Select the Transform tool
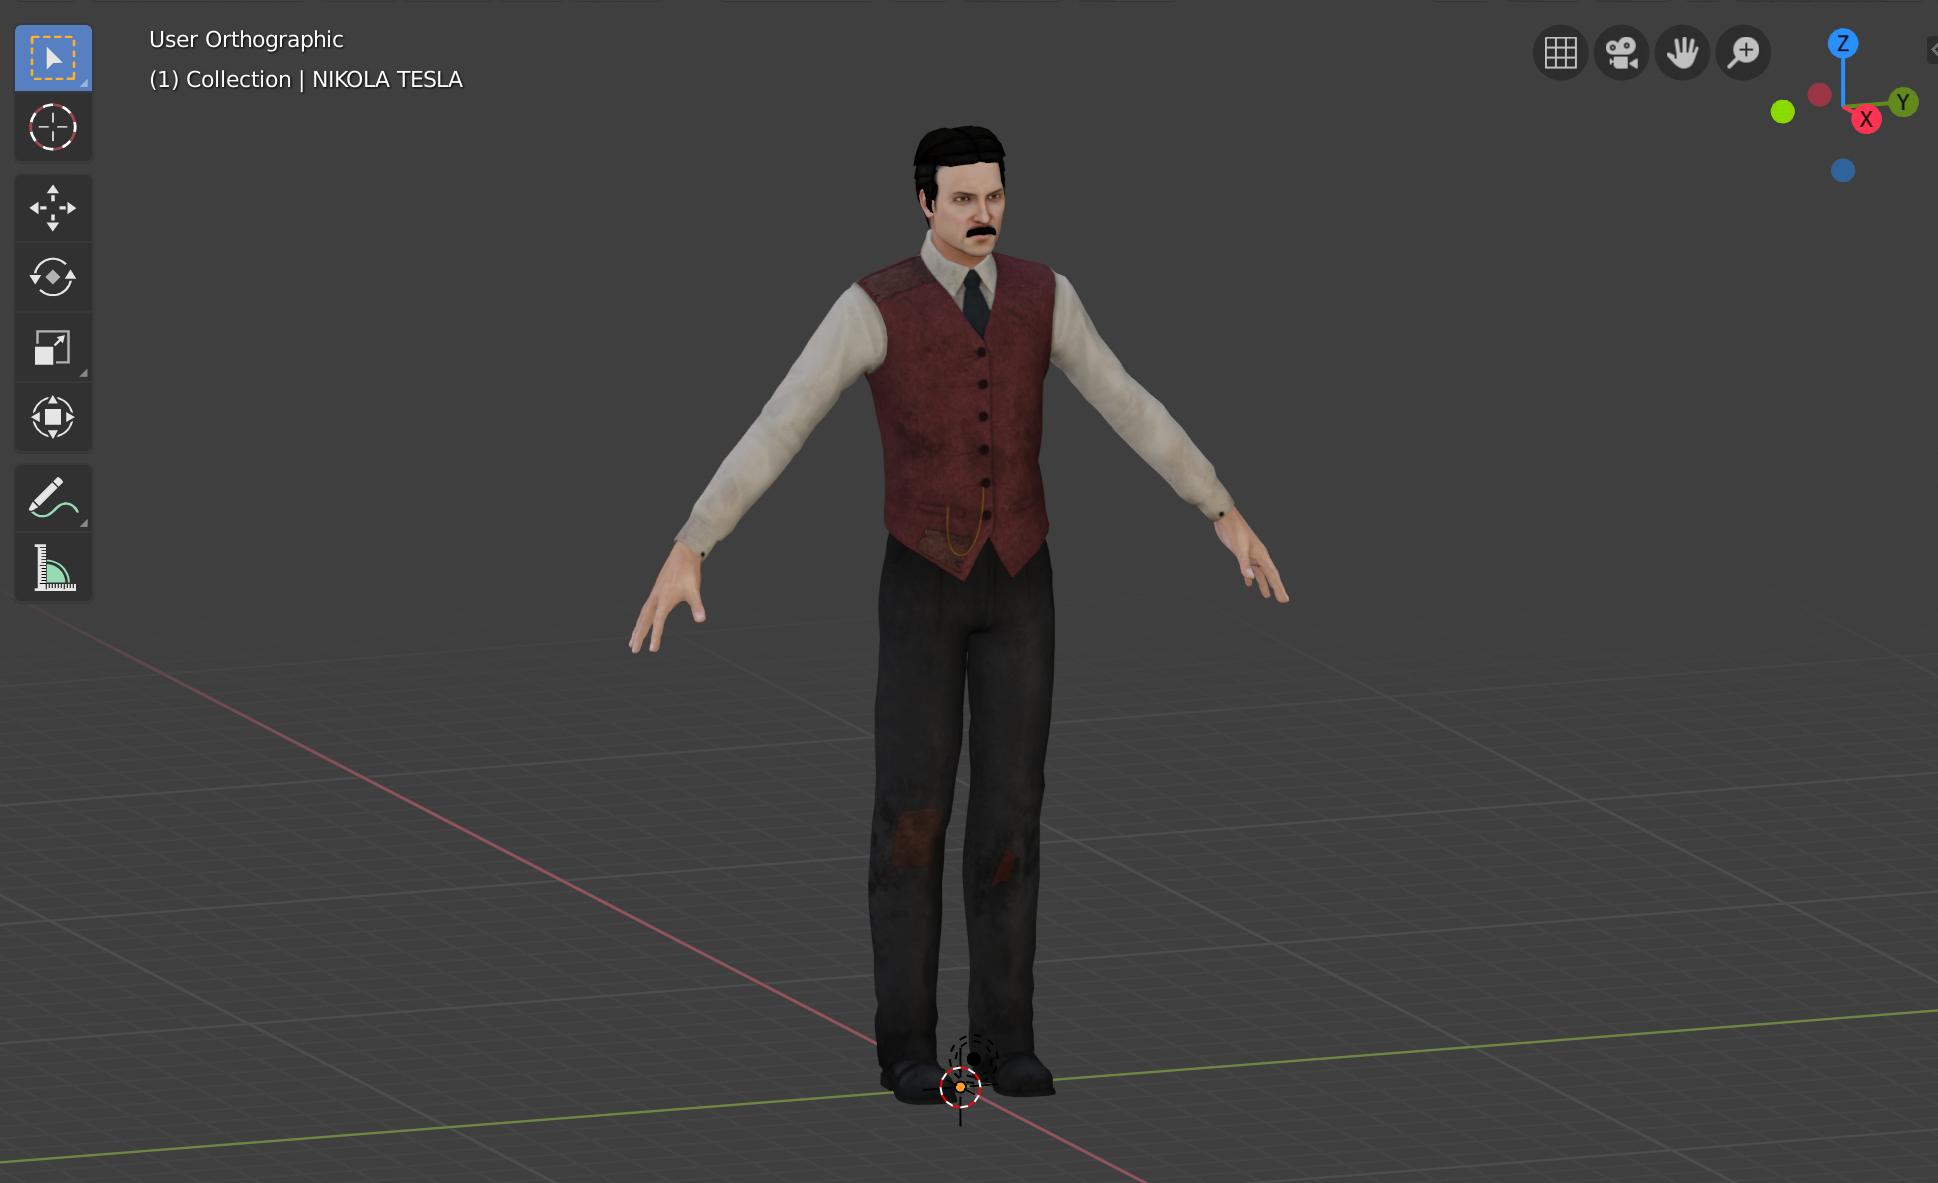The height and width of the screenshot is (1183, 1938). tap(53, 417)
